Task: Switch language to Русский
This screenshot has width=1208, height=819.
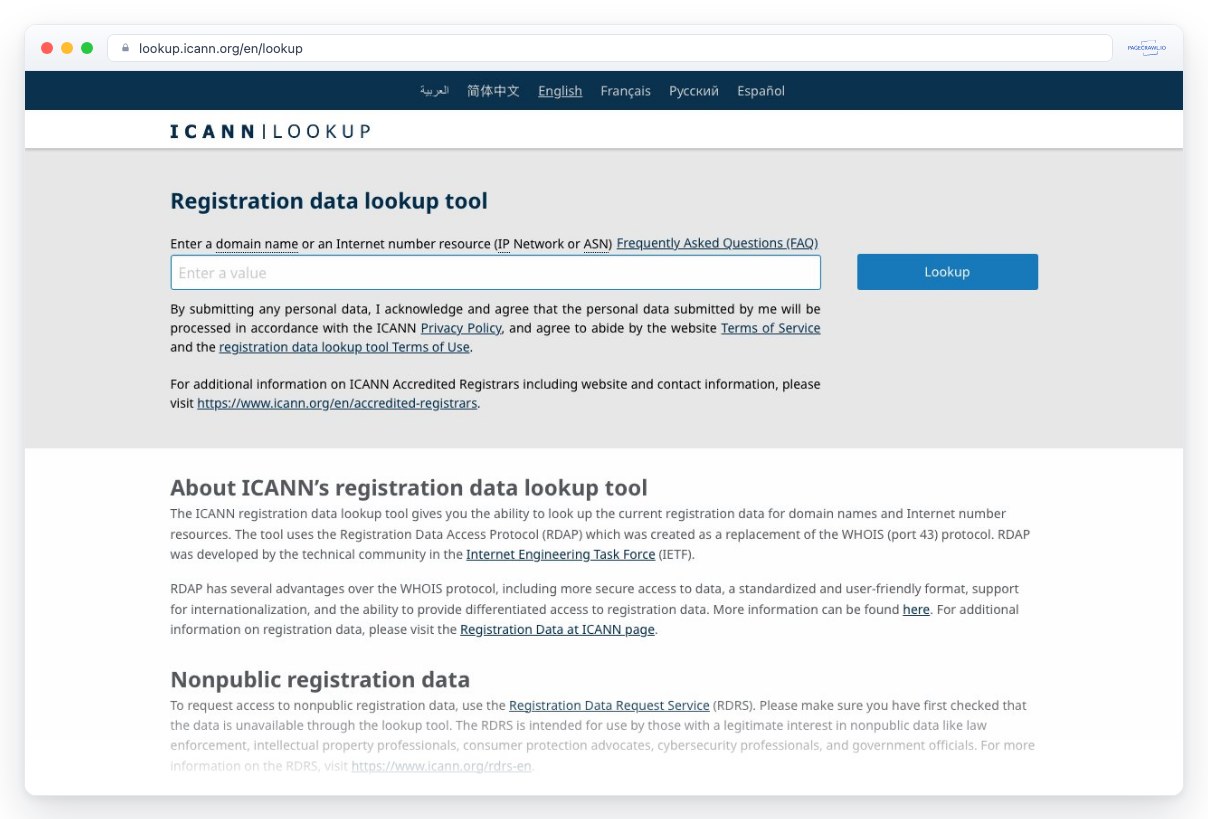Action: tap(694, 91)
